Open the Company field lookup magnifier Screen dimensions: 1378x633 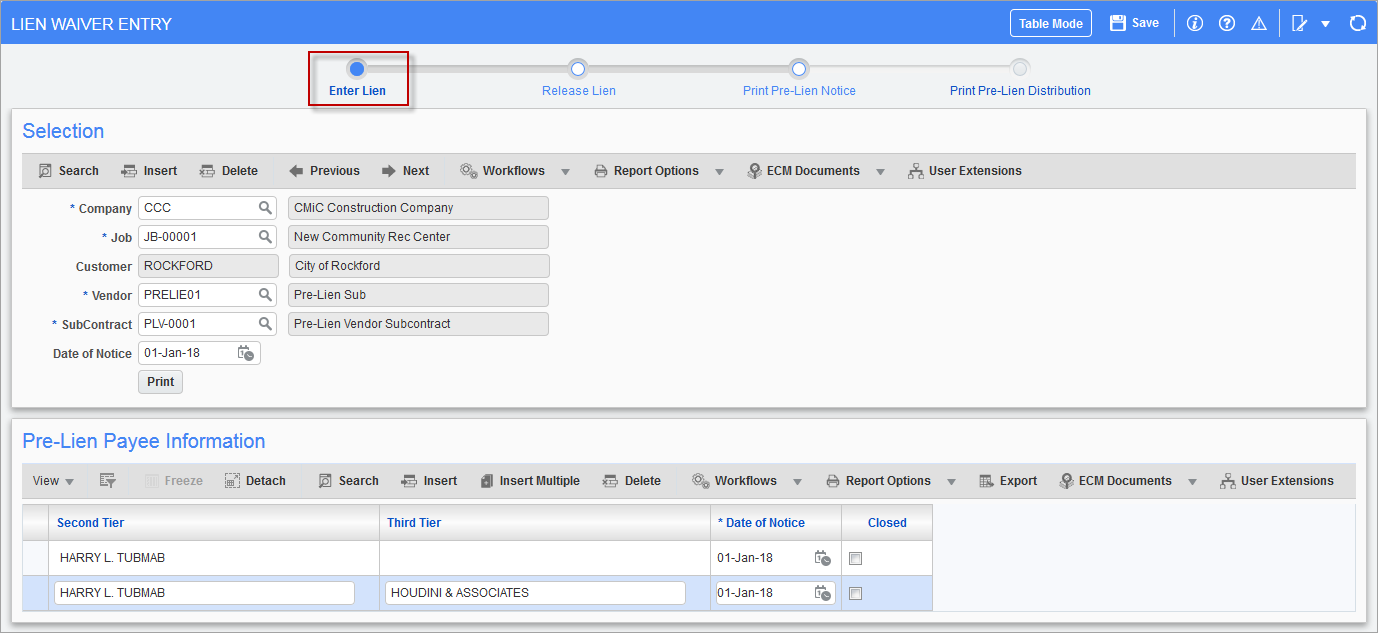pos(265,208)
